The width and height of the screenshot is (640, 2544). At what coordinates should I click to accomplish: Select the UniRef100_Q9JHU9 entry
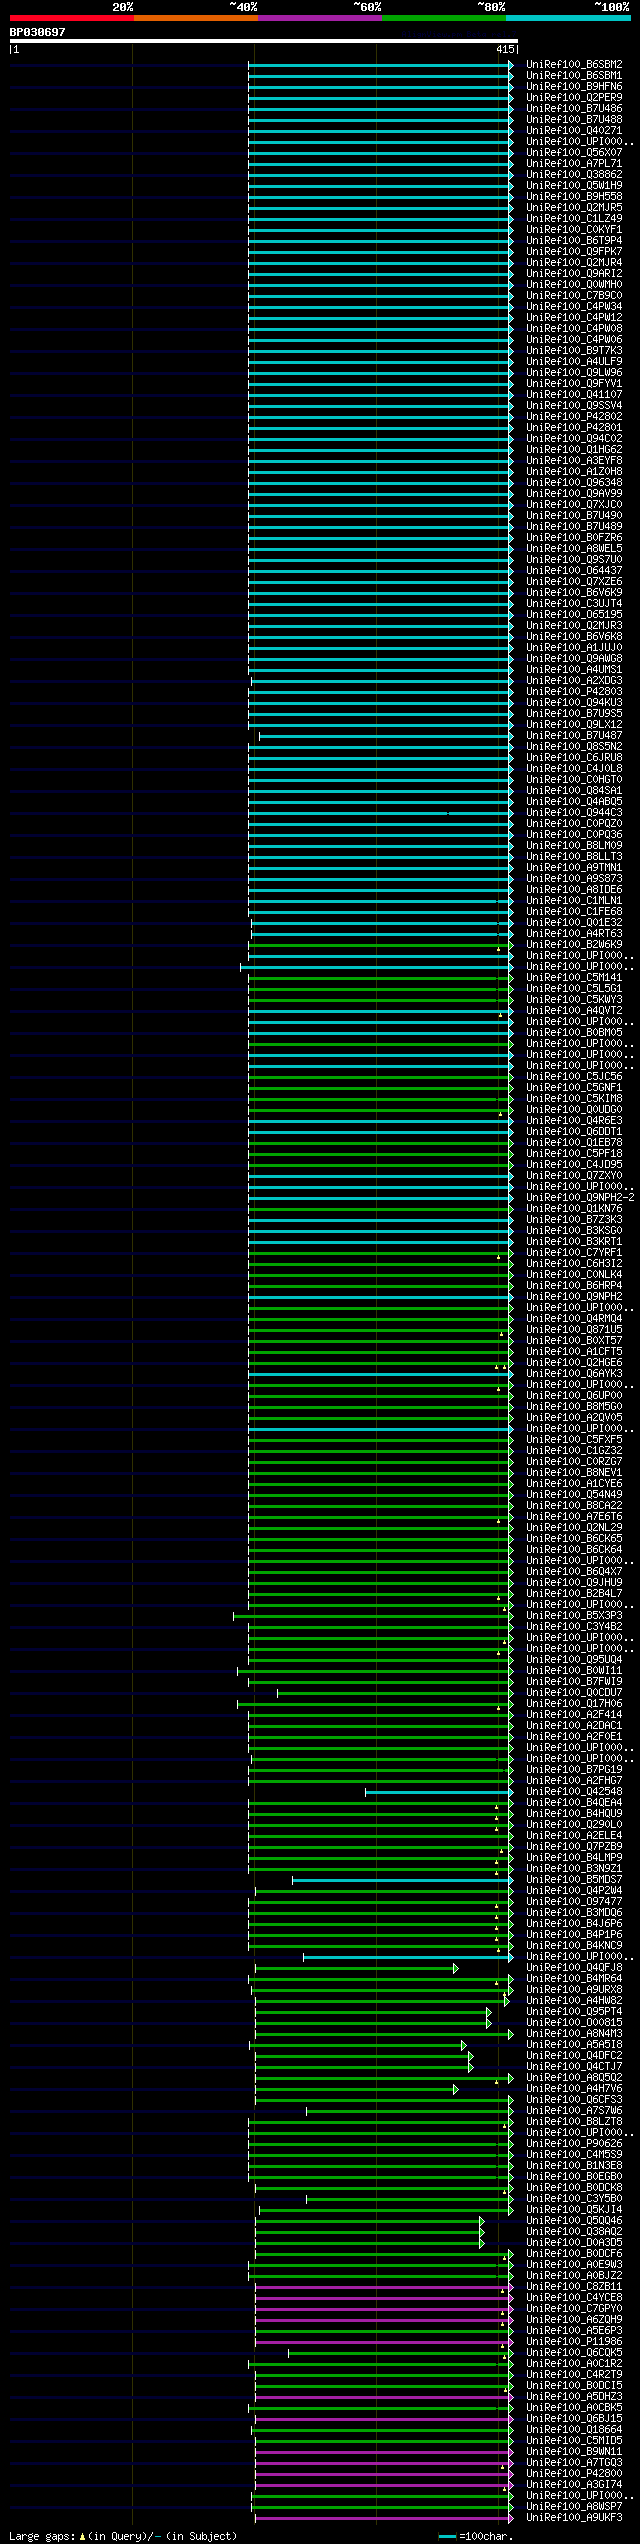coord(574,1582)
